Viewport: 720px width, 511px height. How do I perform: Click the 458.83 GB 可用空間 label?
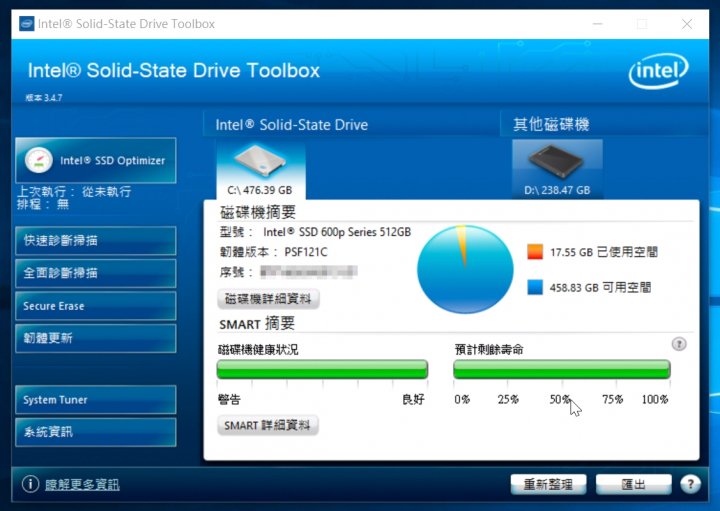click(x=601, y=288)
